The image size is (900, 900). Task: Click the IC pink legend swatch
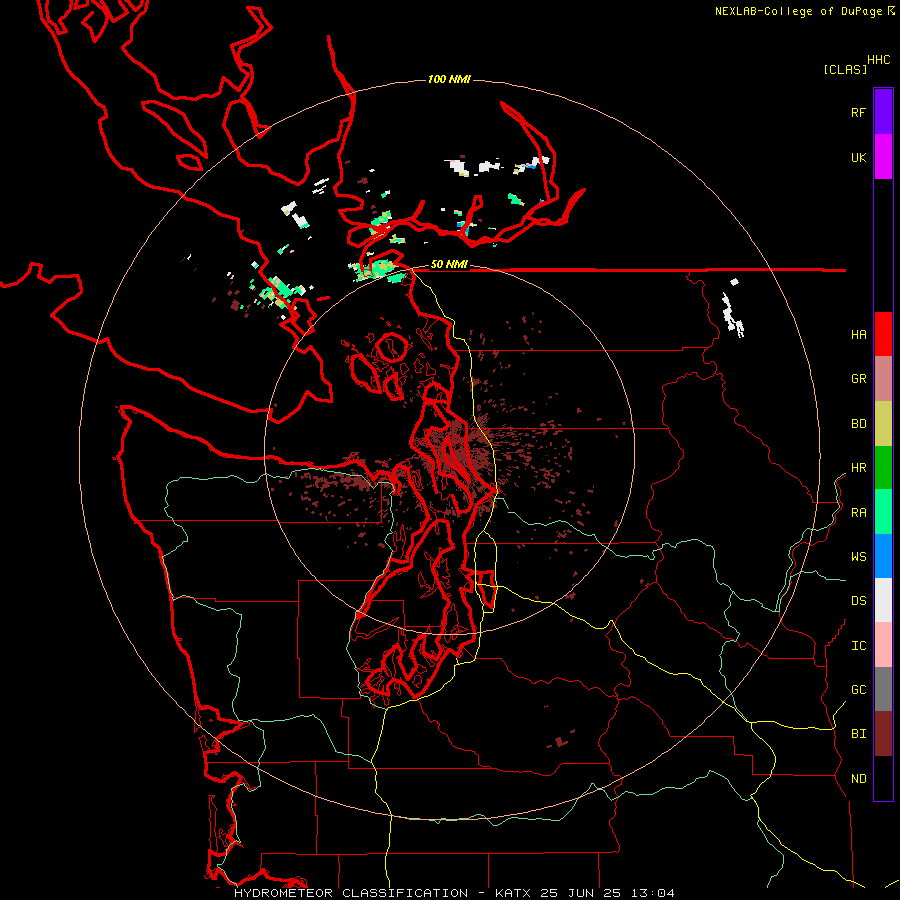click(883, 645)
